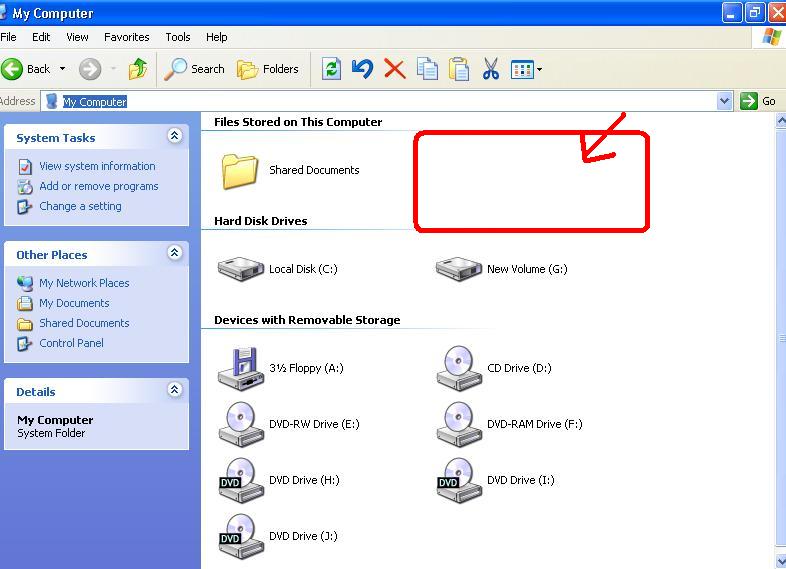Open My Documents link
Viewport: 786px width, 569px height.
(x=74, y=303)
